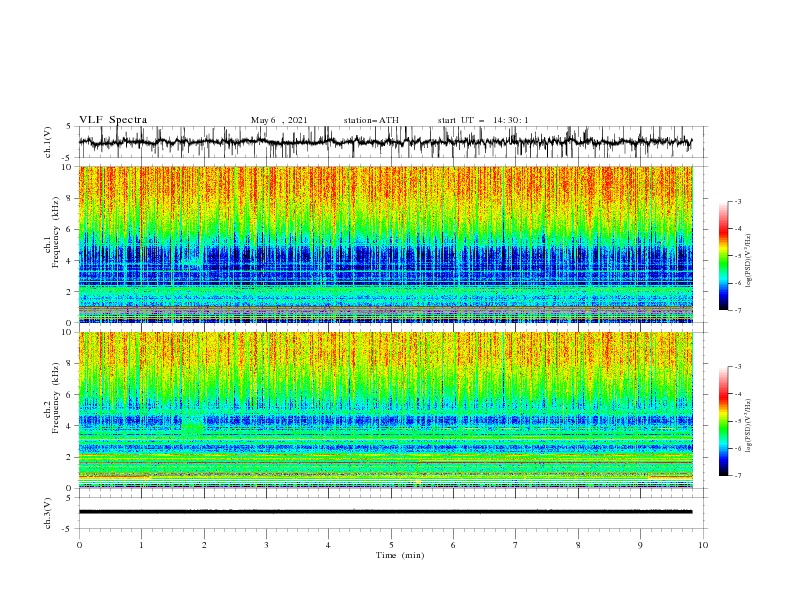Screen dimensions: 792x612
Task: Click the ch.2 spectrogram panel
Action: [x=386, y=410]
